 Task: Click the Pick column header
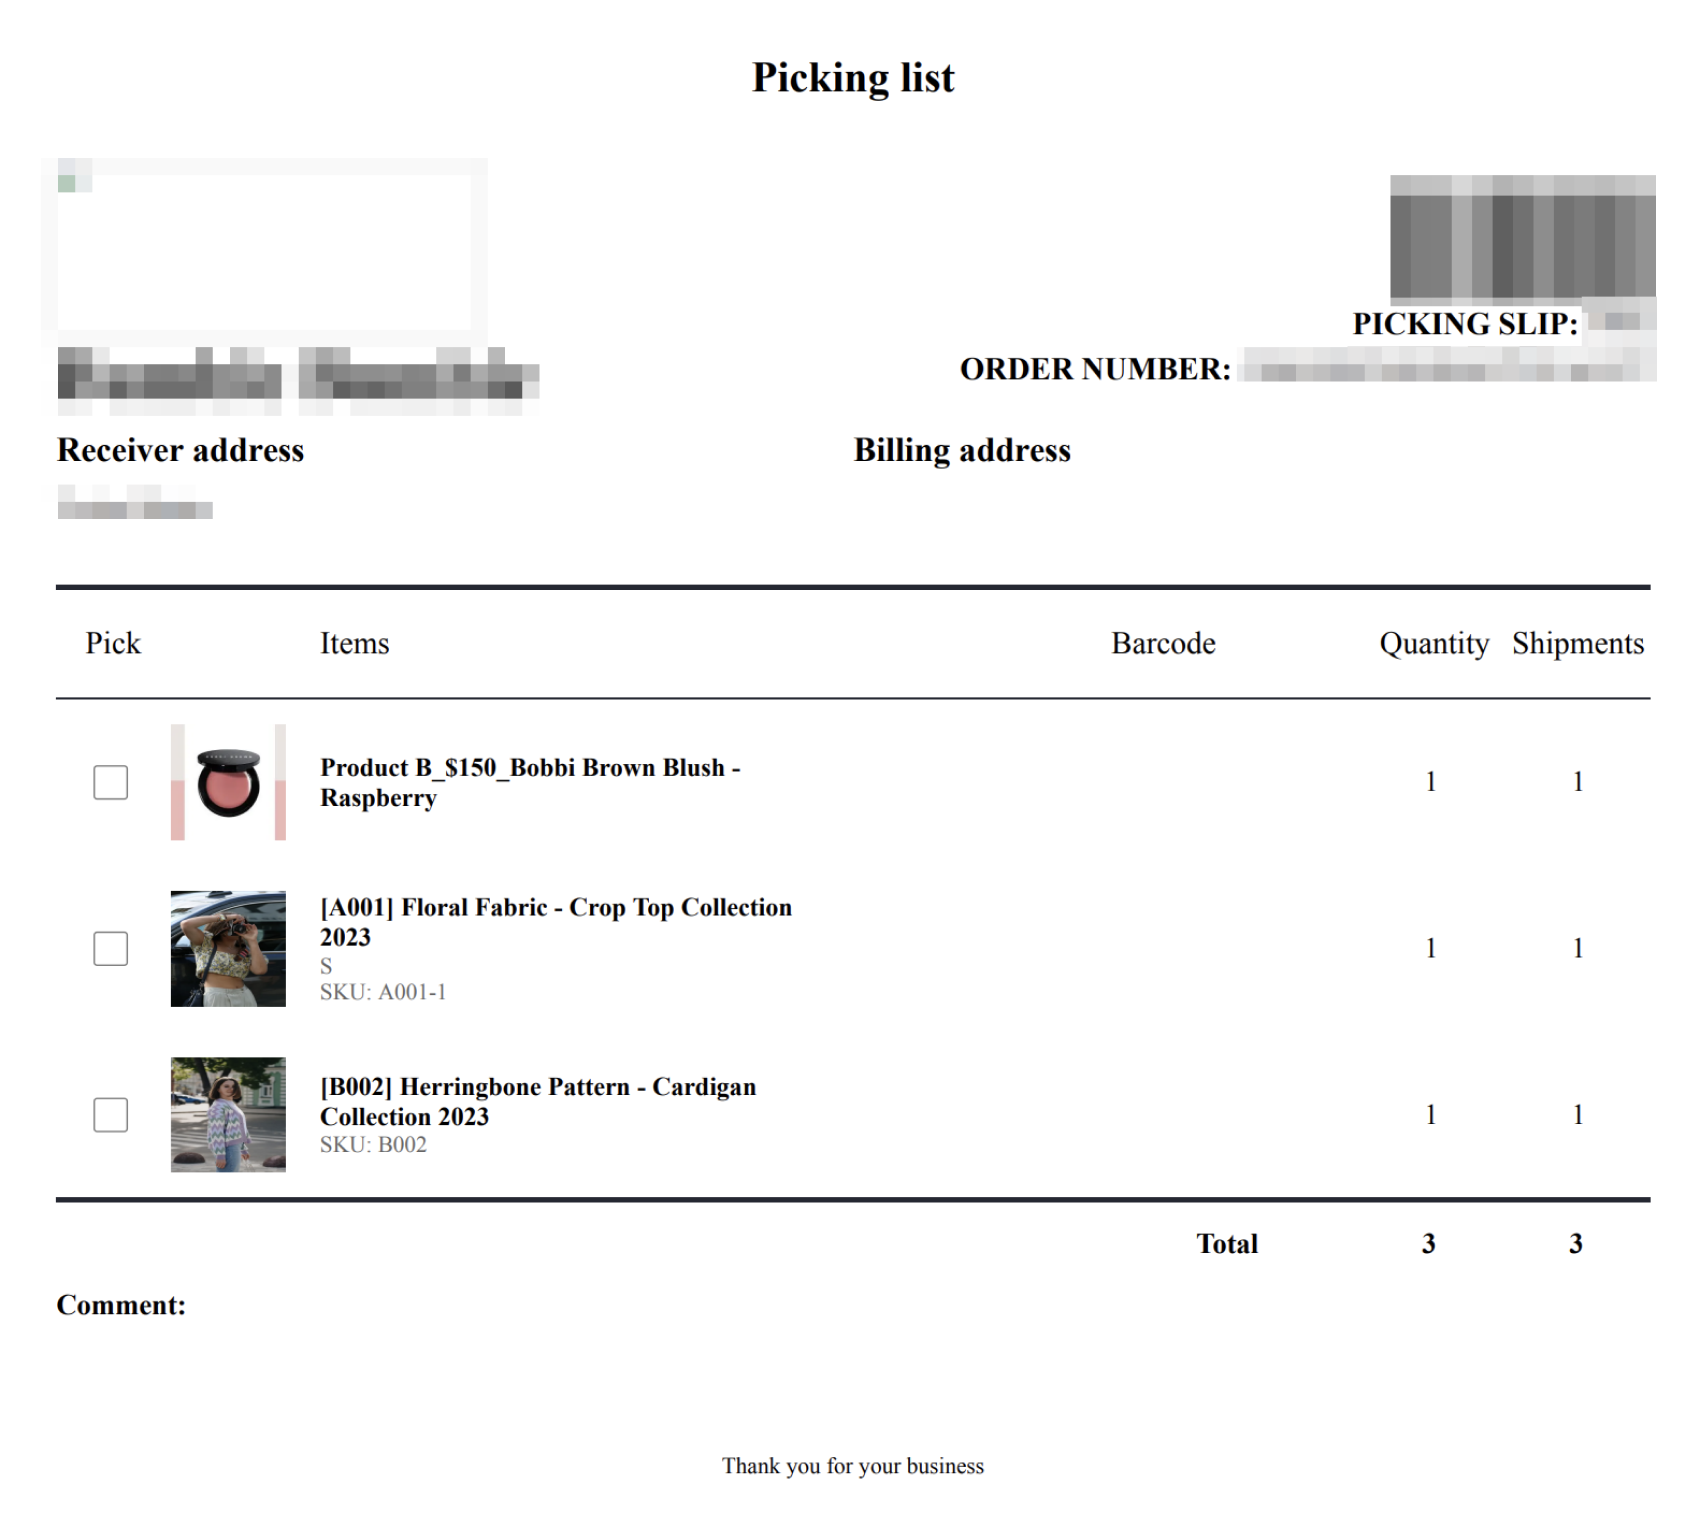point(113,643)
